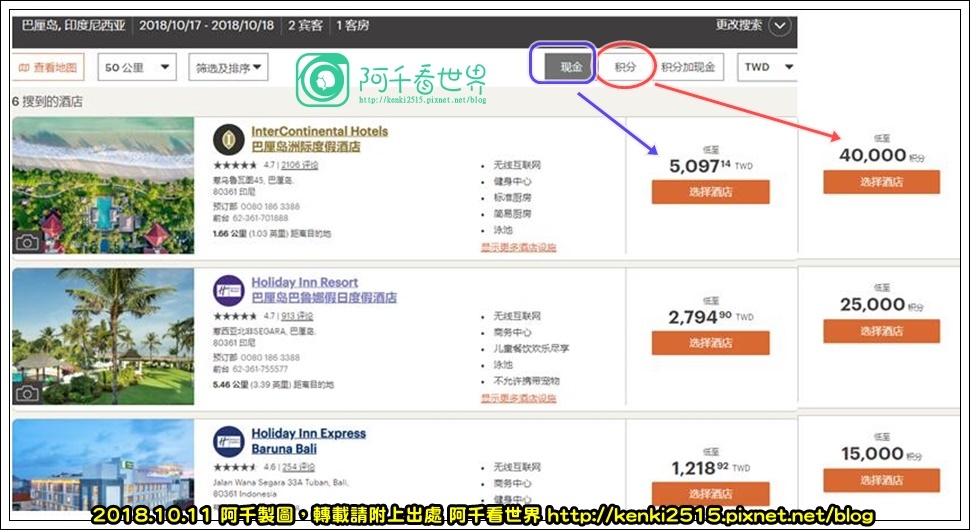Expand the 筛选及排序 dropdown
The height and width of the screenshot is (530, 970).
click(228, 67)
